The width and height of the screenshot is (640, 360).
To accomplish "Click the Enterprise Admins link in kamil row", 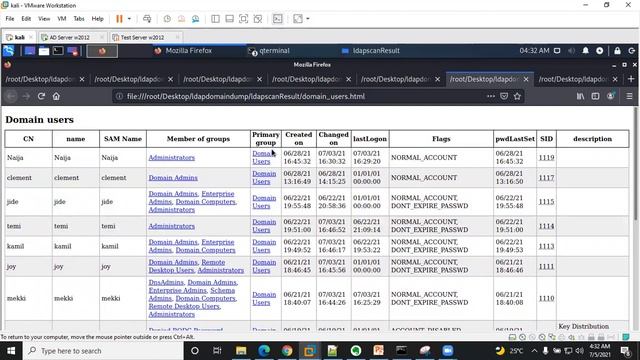I will point(191,246).
